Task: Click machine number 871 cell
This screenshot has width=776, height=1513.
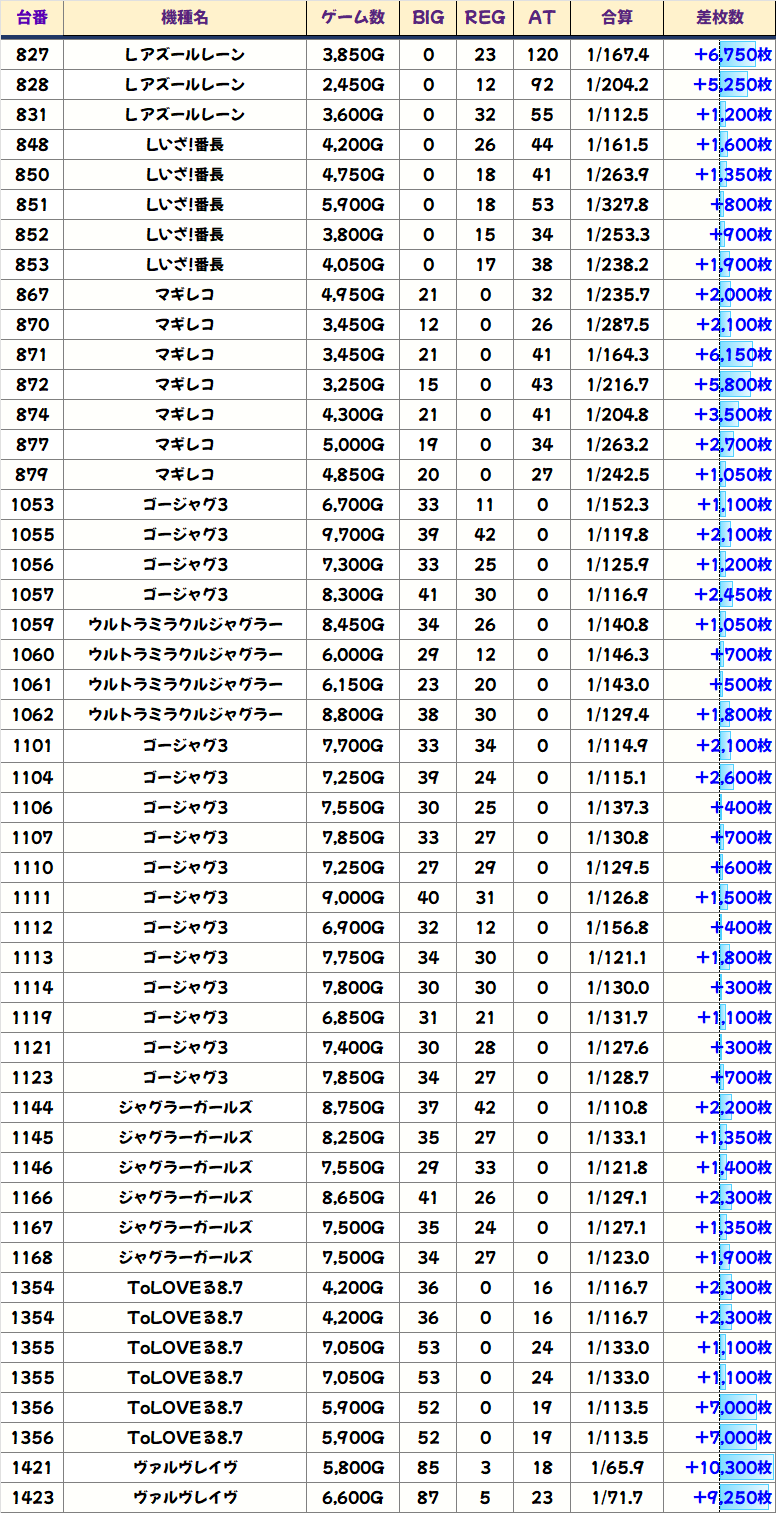Action: click(x=32, y=355)
